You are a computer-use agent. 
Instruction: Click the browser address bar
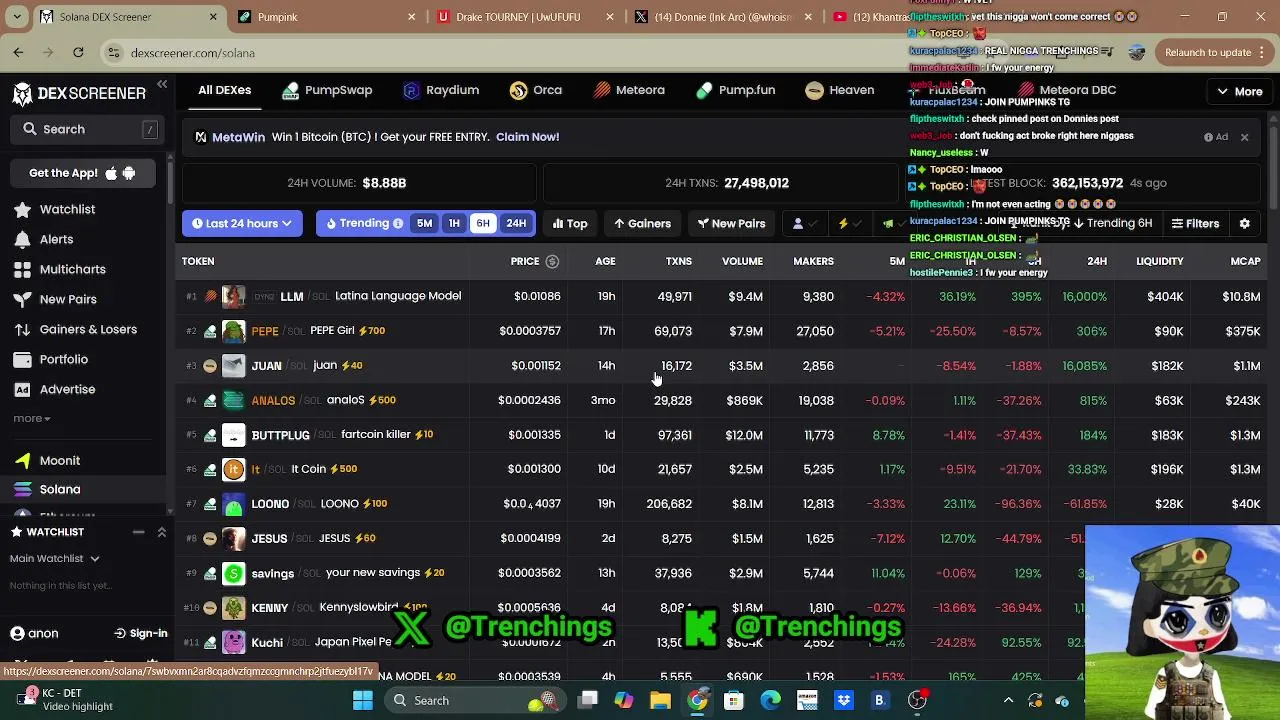[x=500, y=53]
